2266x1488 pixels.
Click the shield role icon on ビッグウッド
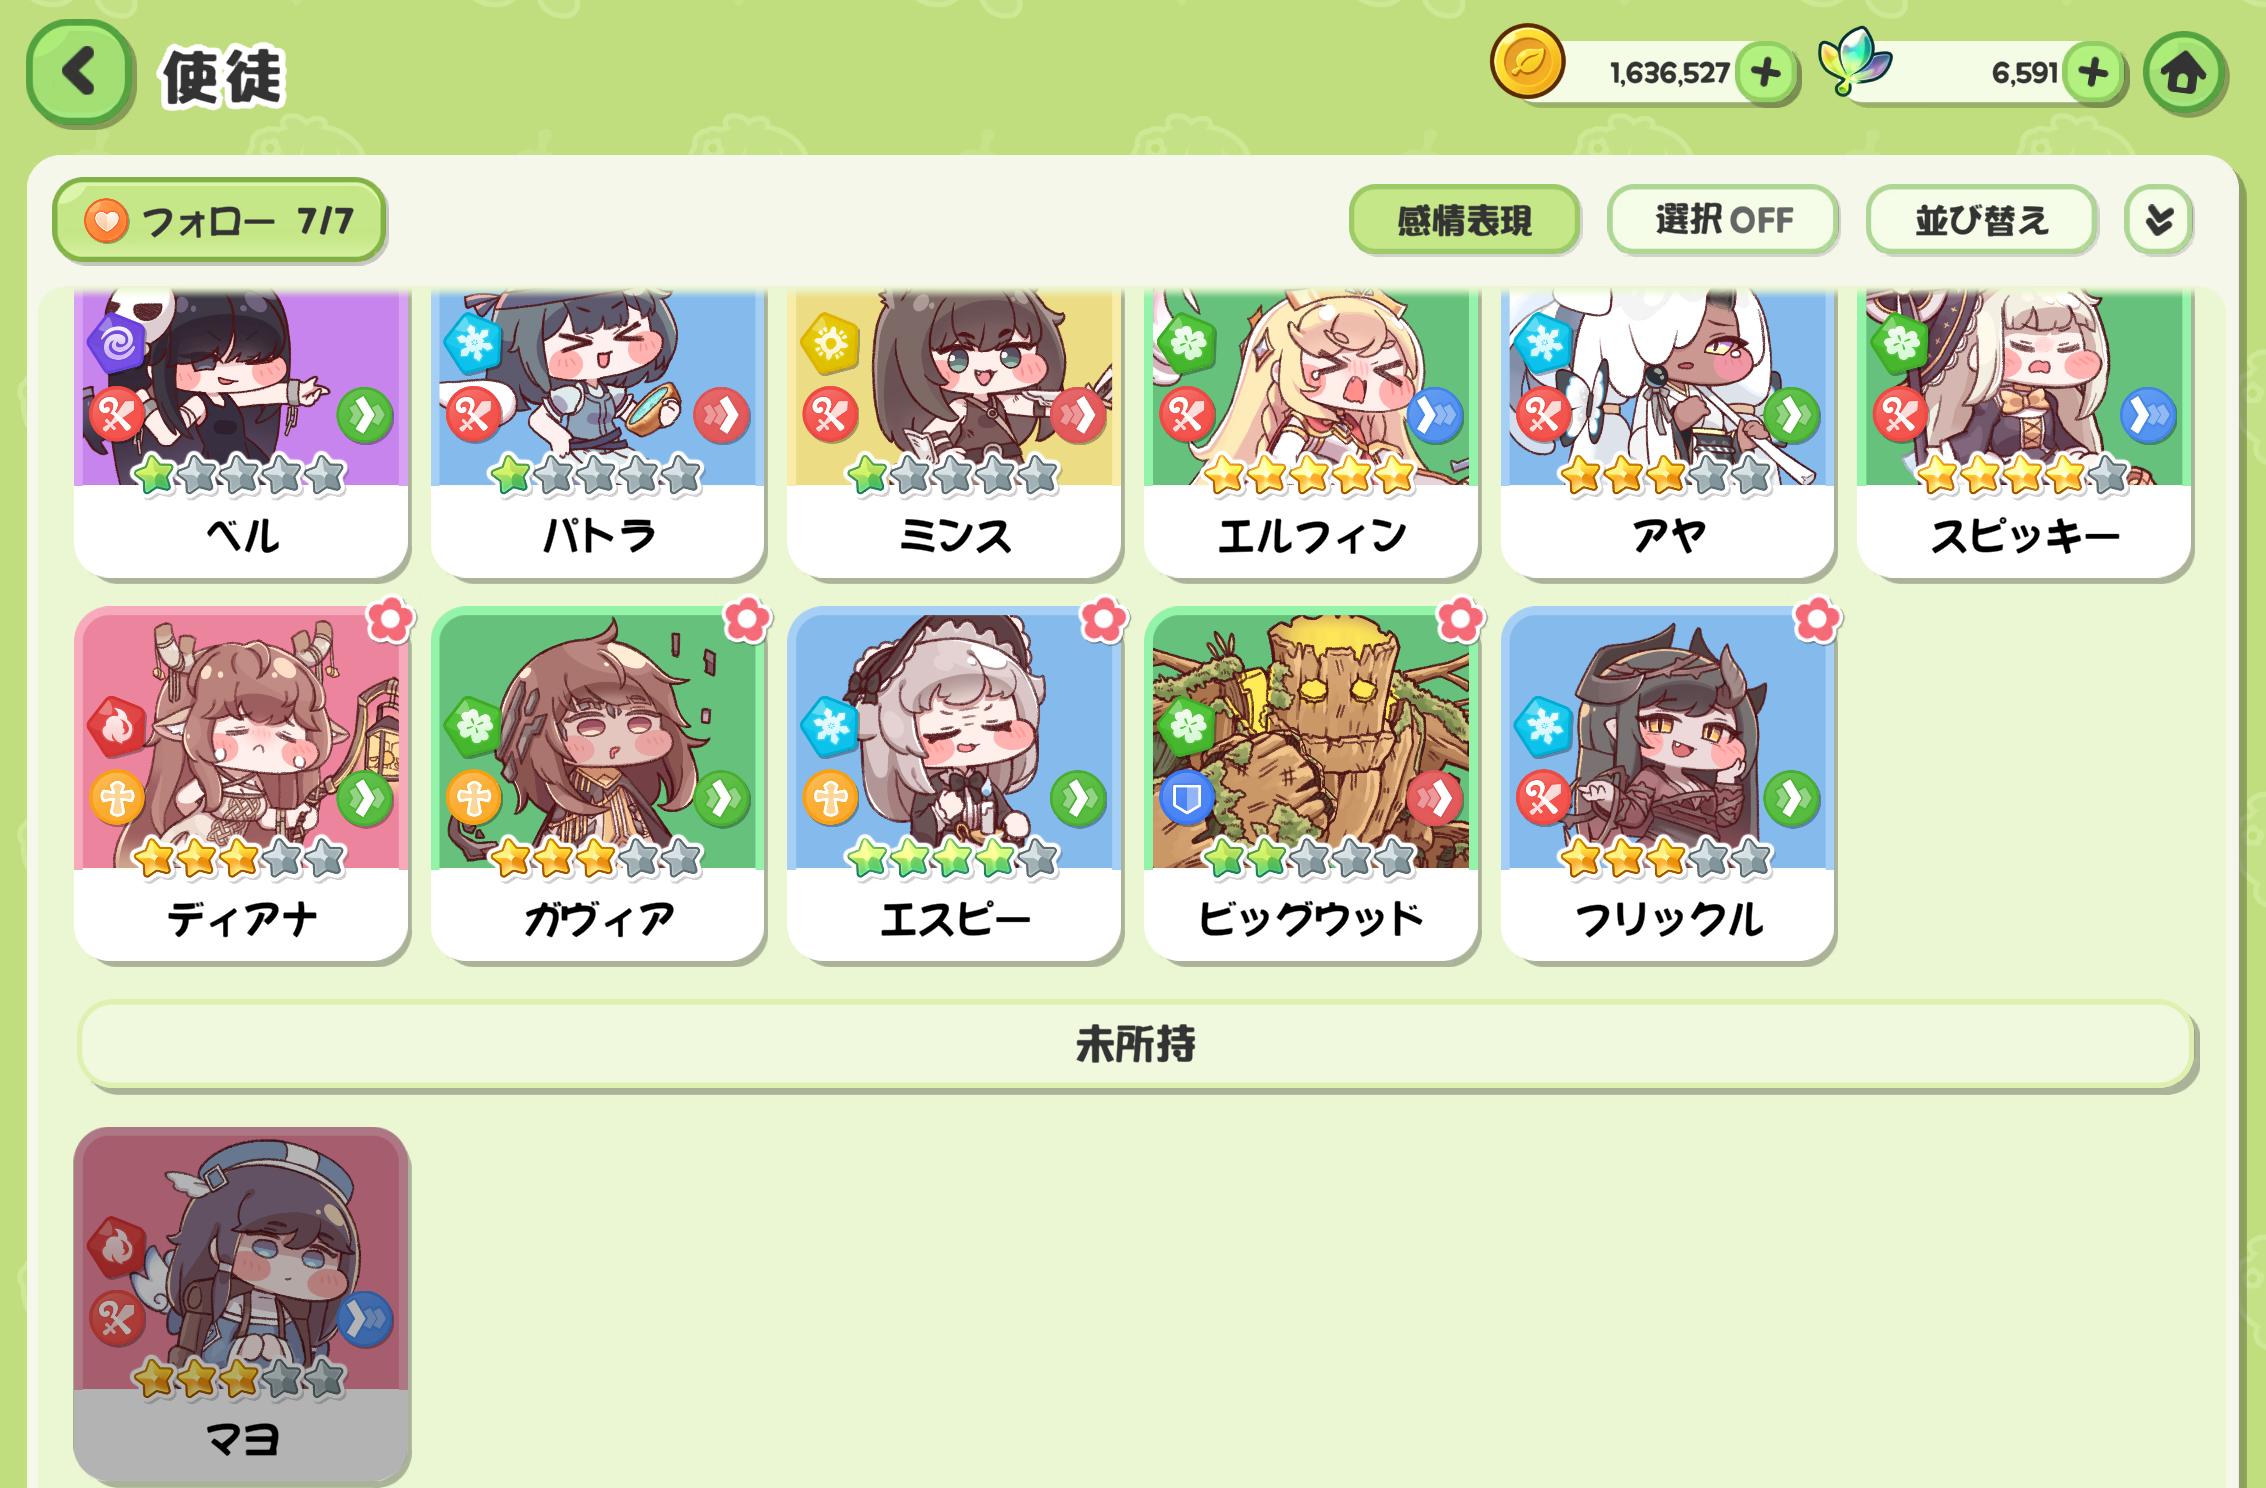coord(1187,798)
